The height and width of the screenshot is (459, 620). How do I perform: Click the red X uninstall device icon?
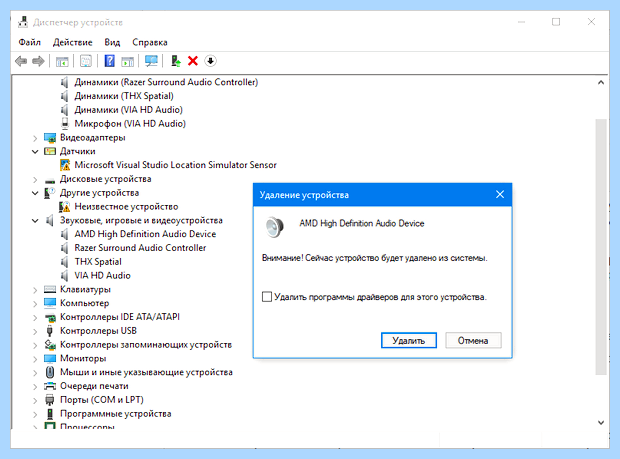tap(193, 61)
